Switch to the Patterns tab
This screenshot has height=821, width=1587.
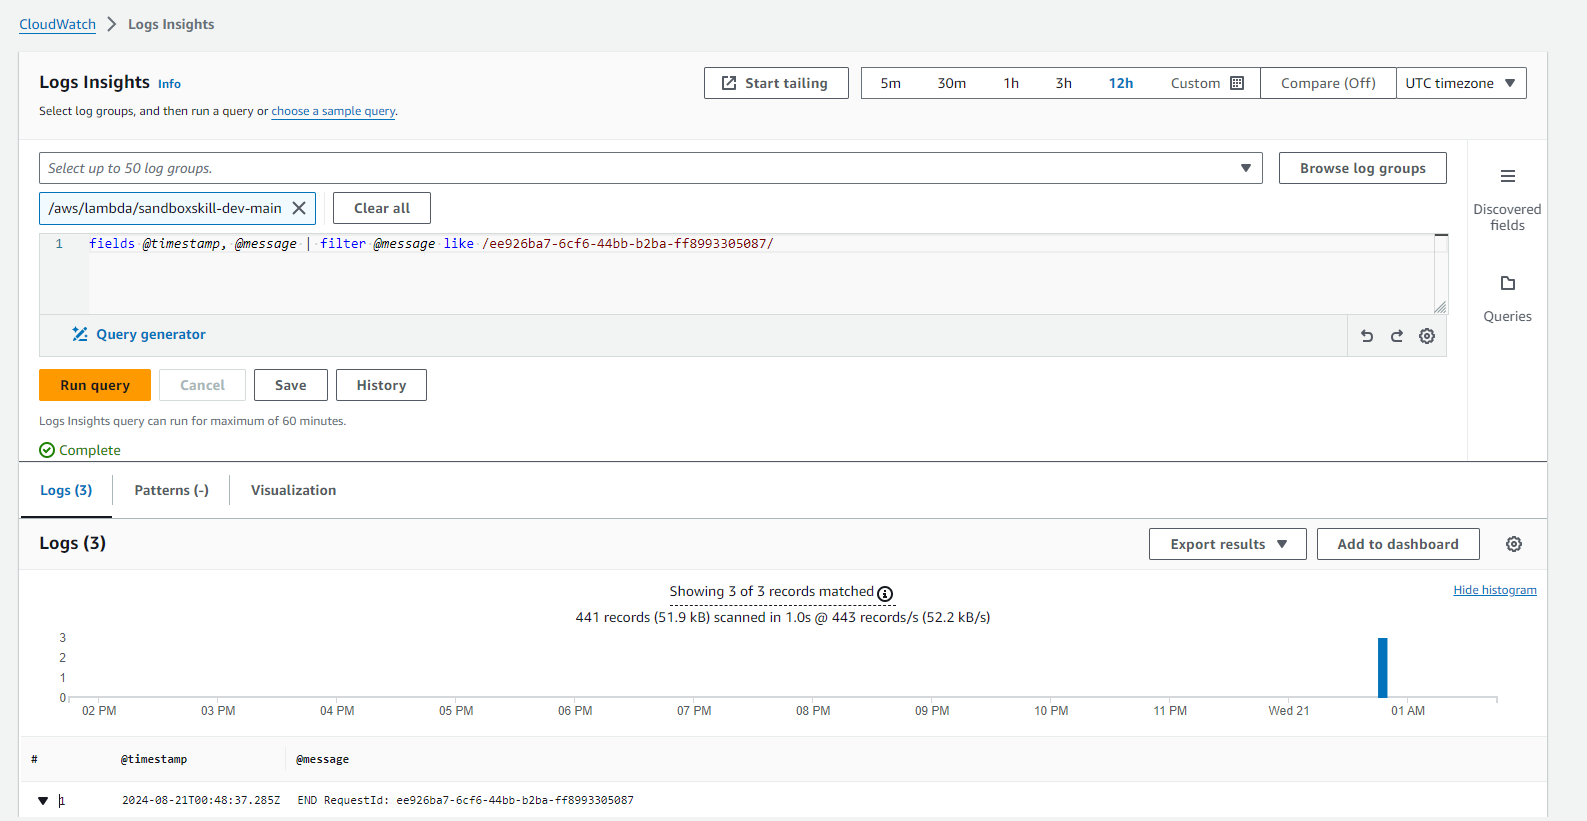[171, 490]
